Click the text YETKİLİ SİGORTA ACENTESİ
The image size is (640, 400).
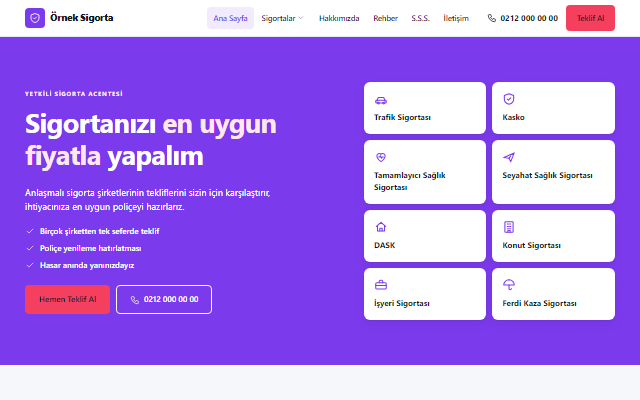tap(74, 94)
